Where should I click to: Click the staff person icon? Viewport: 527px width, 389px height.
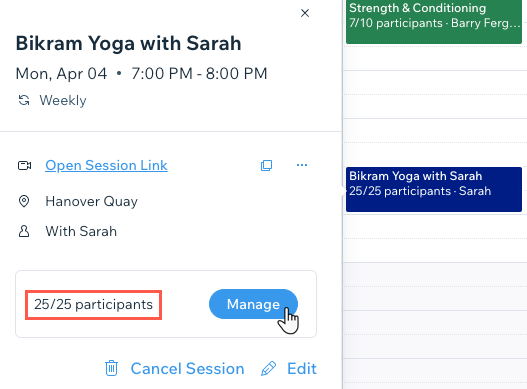coord(24,231)
